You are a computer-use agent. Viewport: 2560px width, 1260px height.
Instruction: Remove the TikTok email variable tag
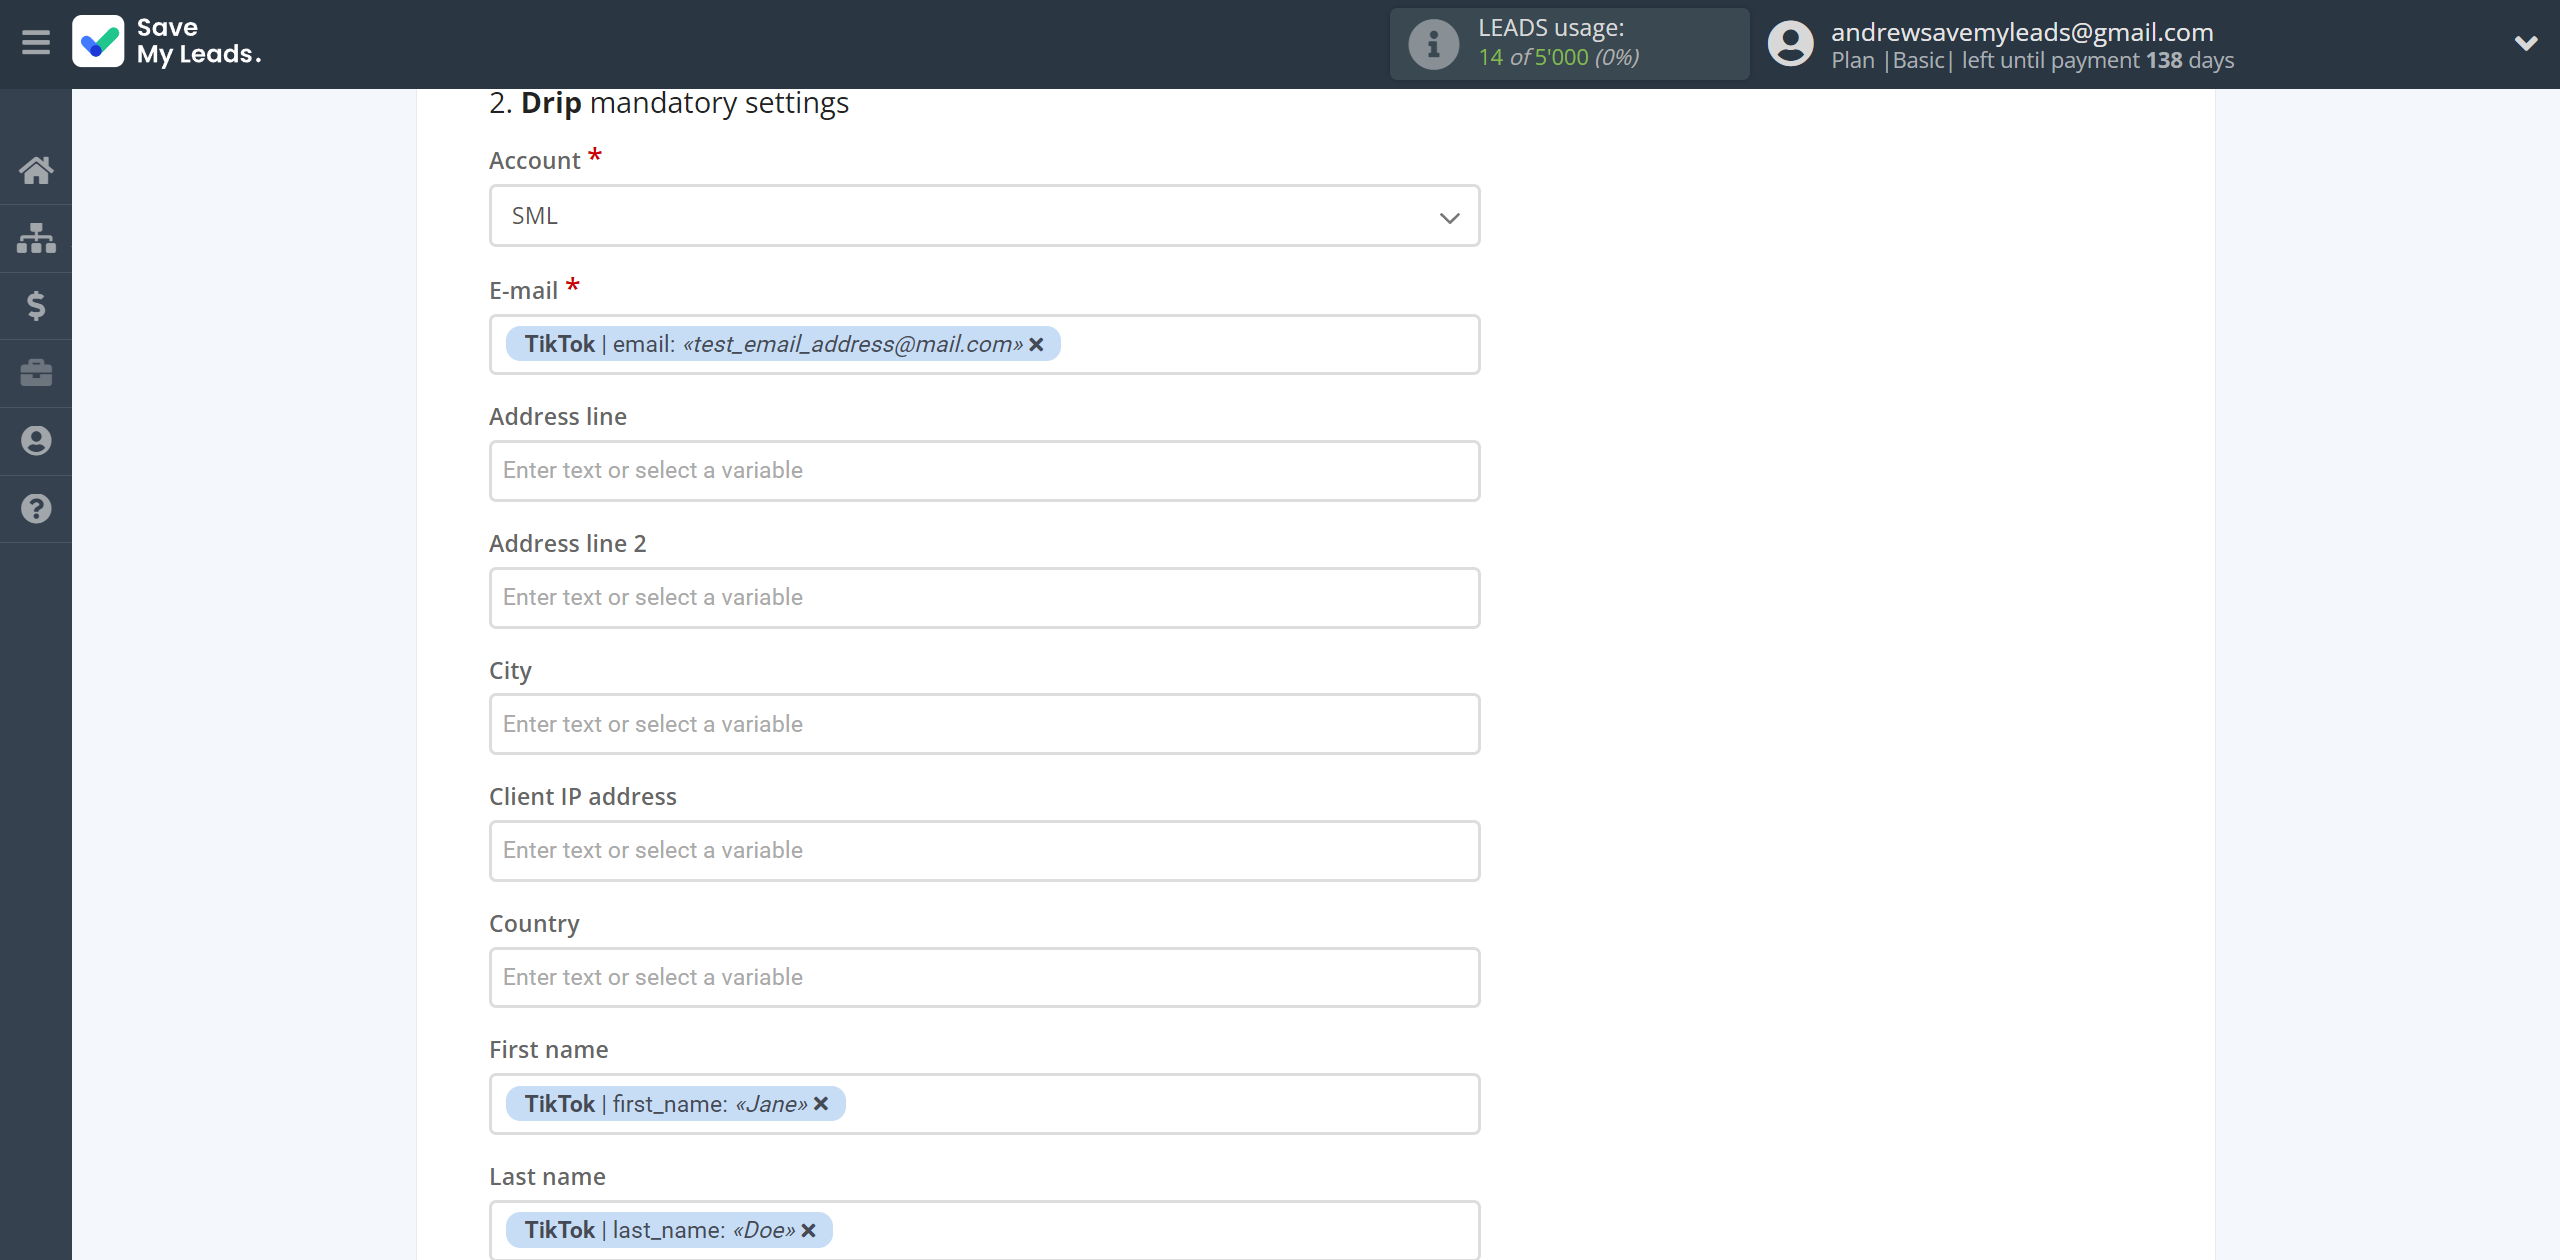click(x=1037, y=345)
